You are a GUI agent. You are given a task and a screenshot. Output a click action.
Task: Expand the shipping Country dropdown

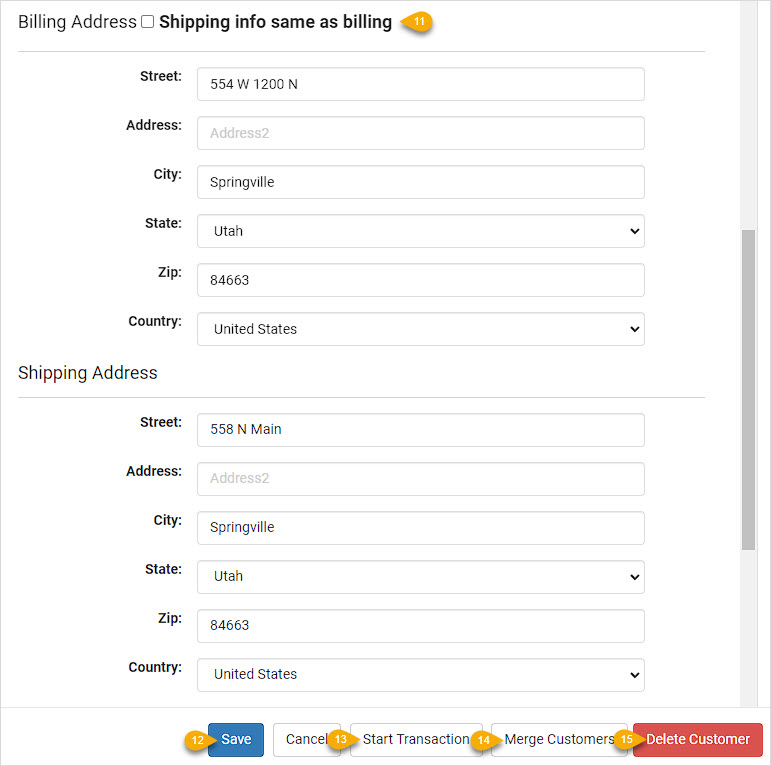pos(421,675)
